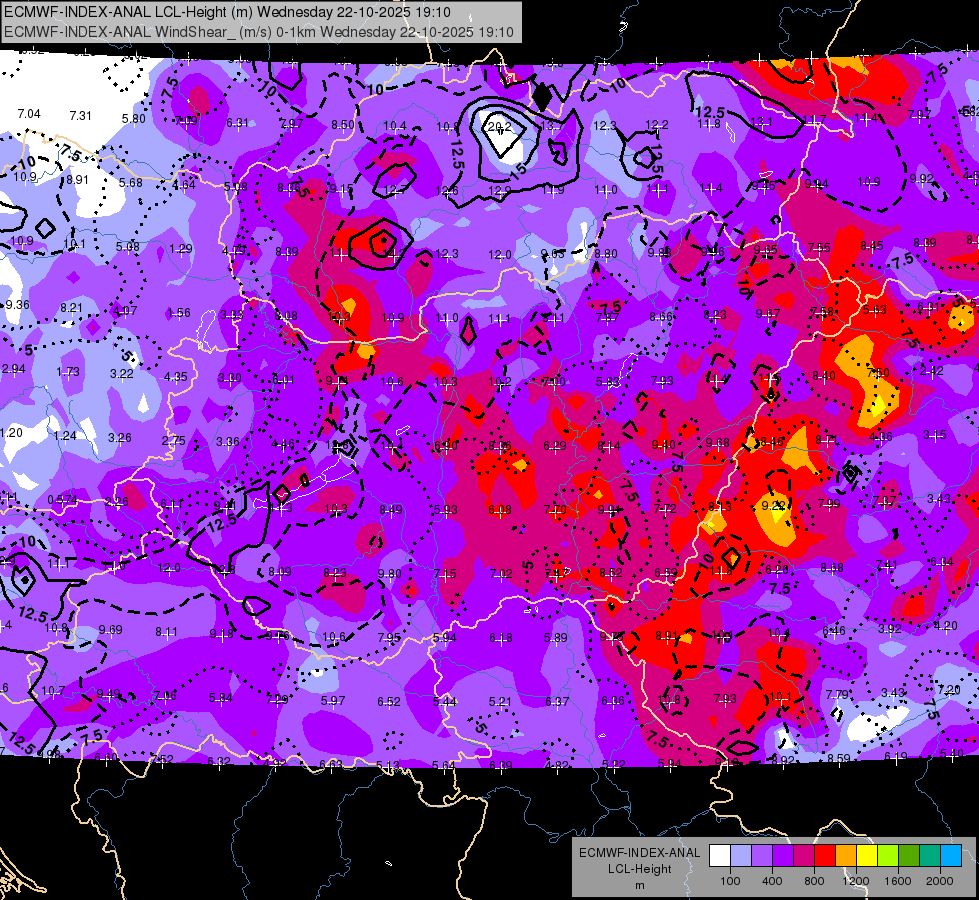Click the white swatch in the LCL-Height legend
Image resolution: width=979 pixels, height=900 pixels.
click(720, 855)
